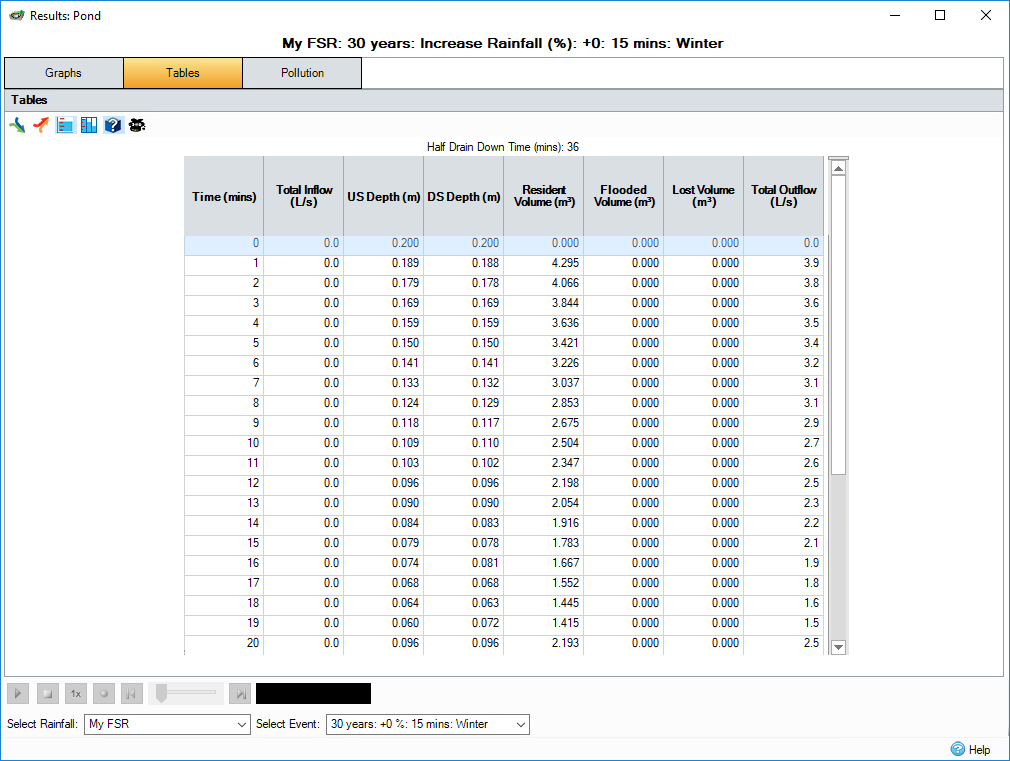Image resolution: width=1010 pixels, height=761 pixels.
Task: Click the Resident Volume cell 2.504
Action: pos(544,443)
